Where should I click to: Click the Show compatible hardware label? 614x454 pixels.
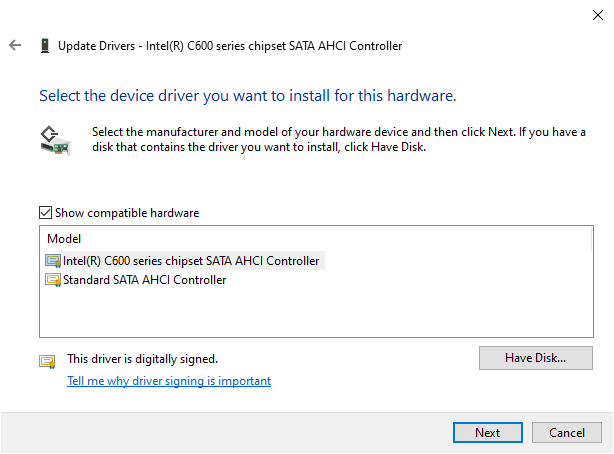coord(127,213)
